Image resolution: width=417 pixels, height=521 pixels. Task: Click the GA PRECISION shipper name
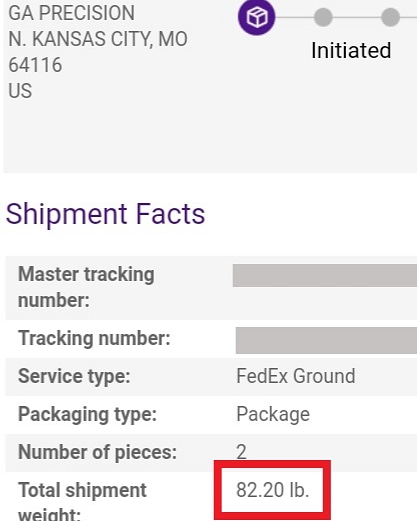tap(72, 13)
